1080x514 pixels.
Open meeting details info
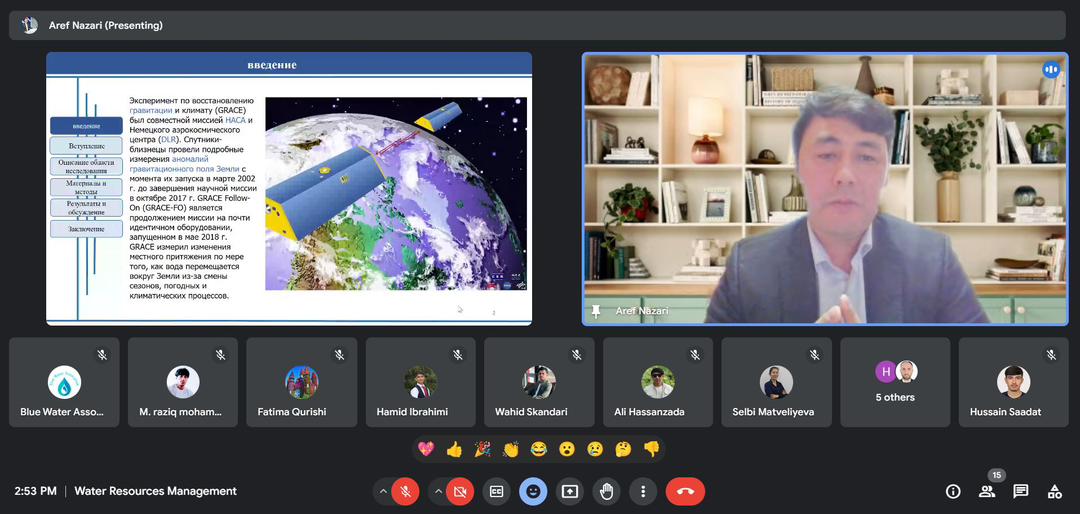[x=953, y=491]
